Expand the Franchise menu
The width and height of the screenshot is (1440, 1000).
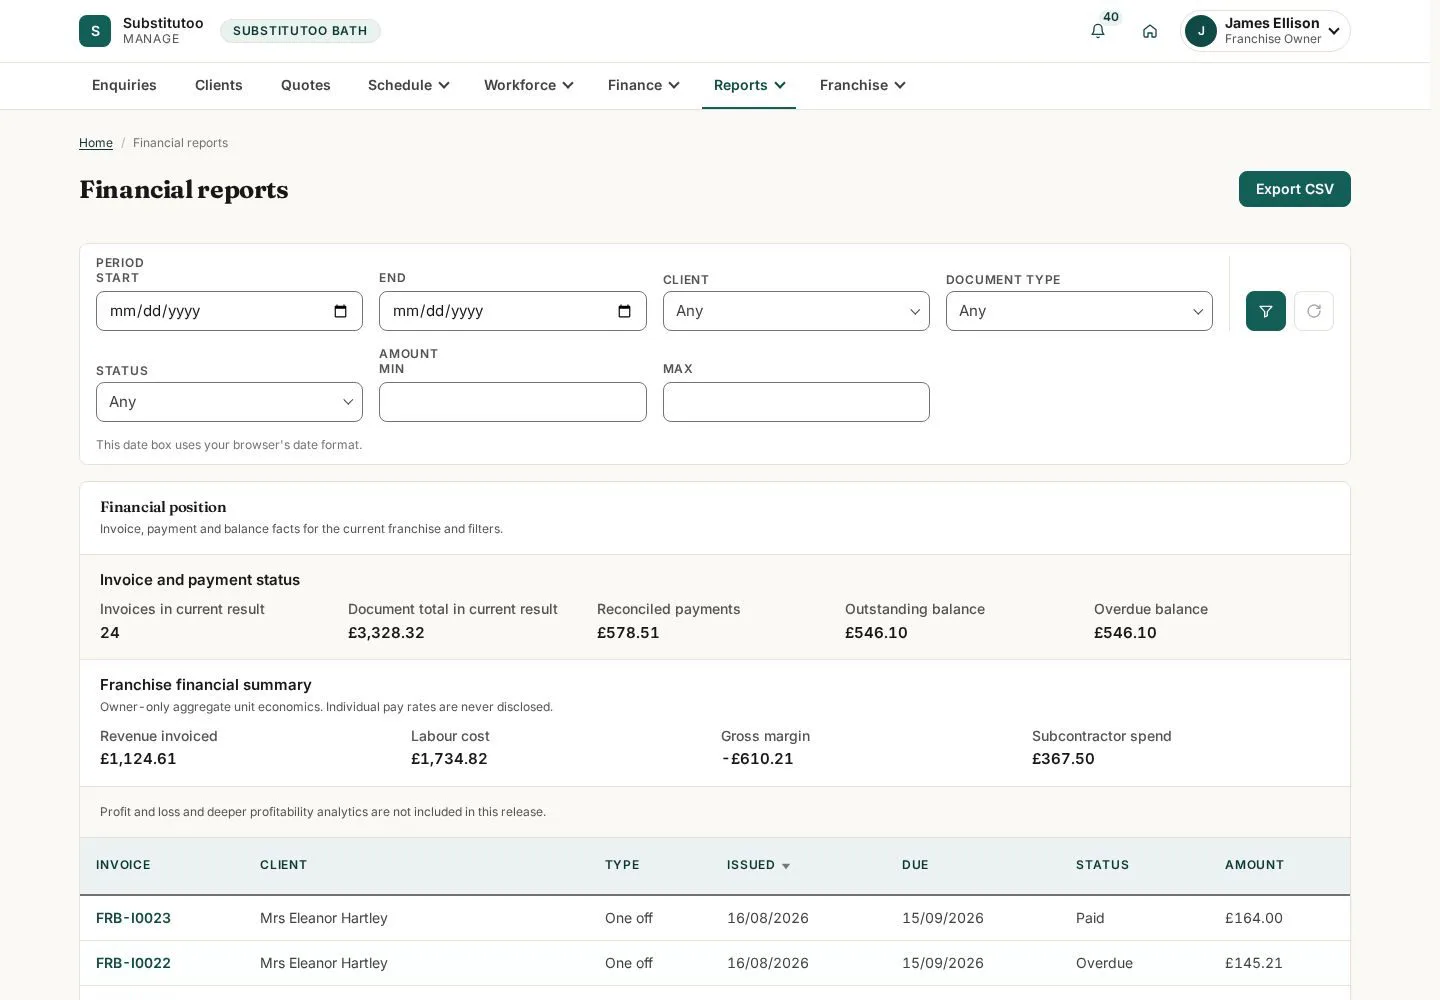[862, 85]
